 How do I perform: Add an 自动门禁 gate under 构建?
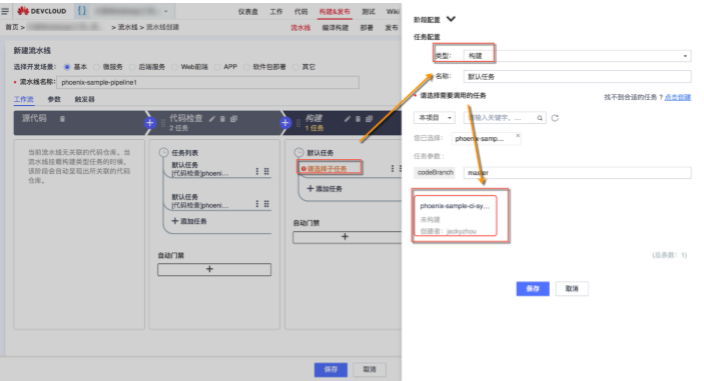pyautogui.click(x=347, y=237)
